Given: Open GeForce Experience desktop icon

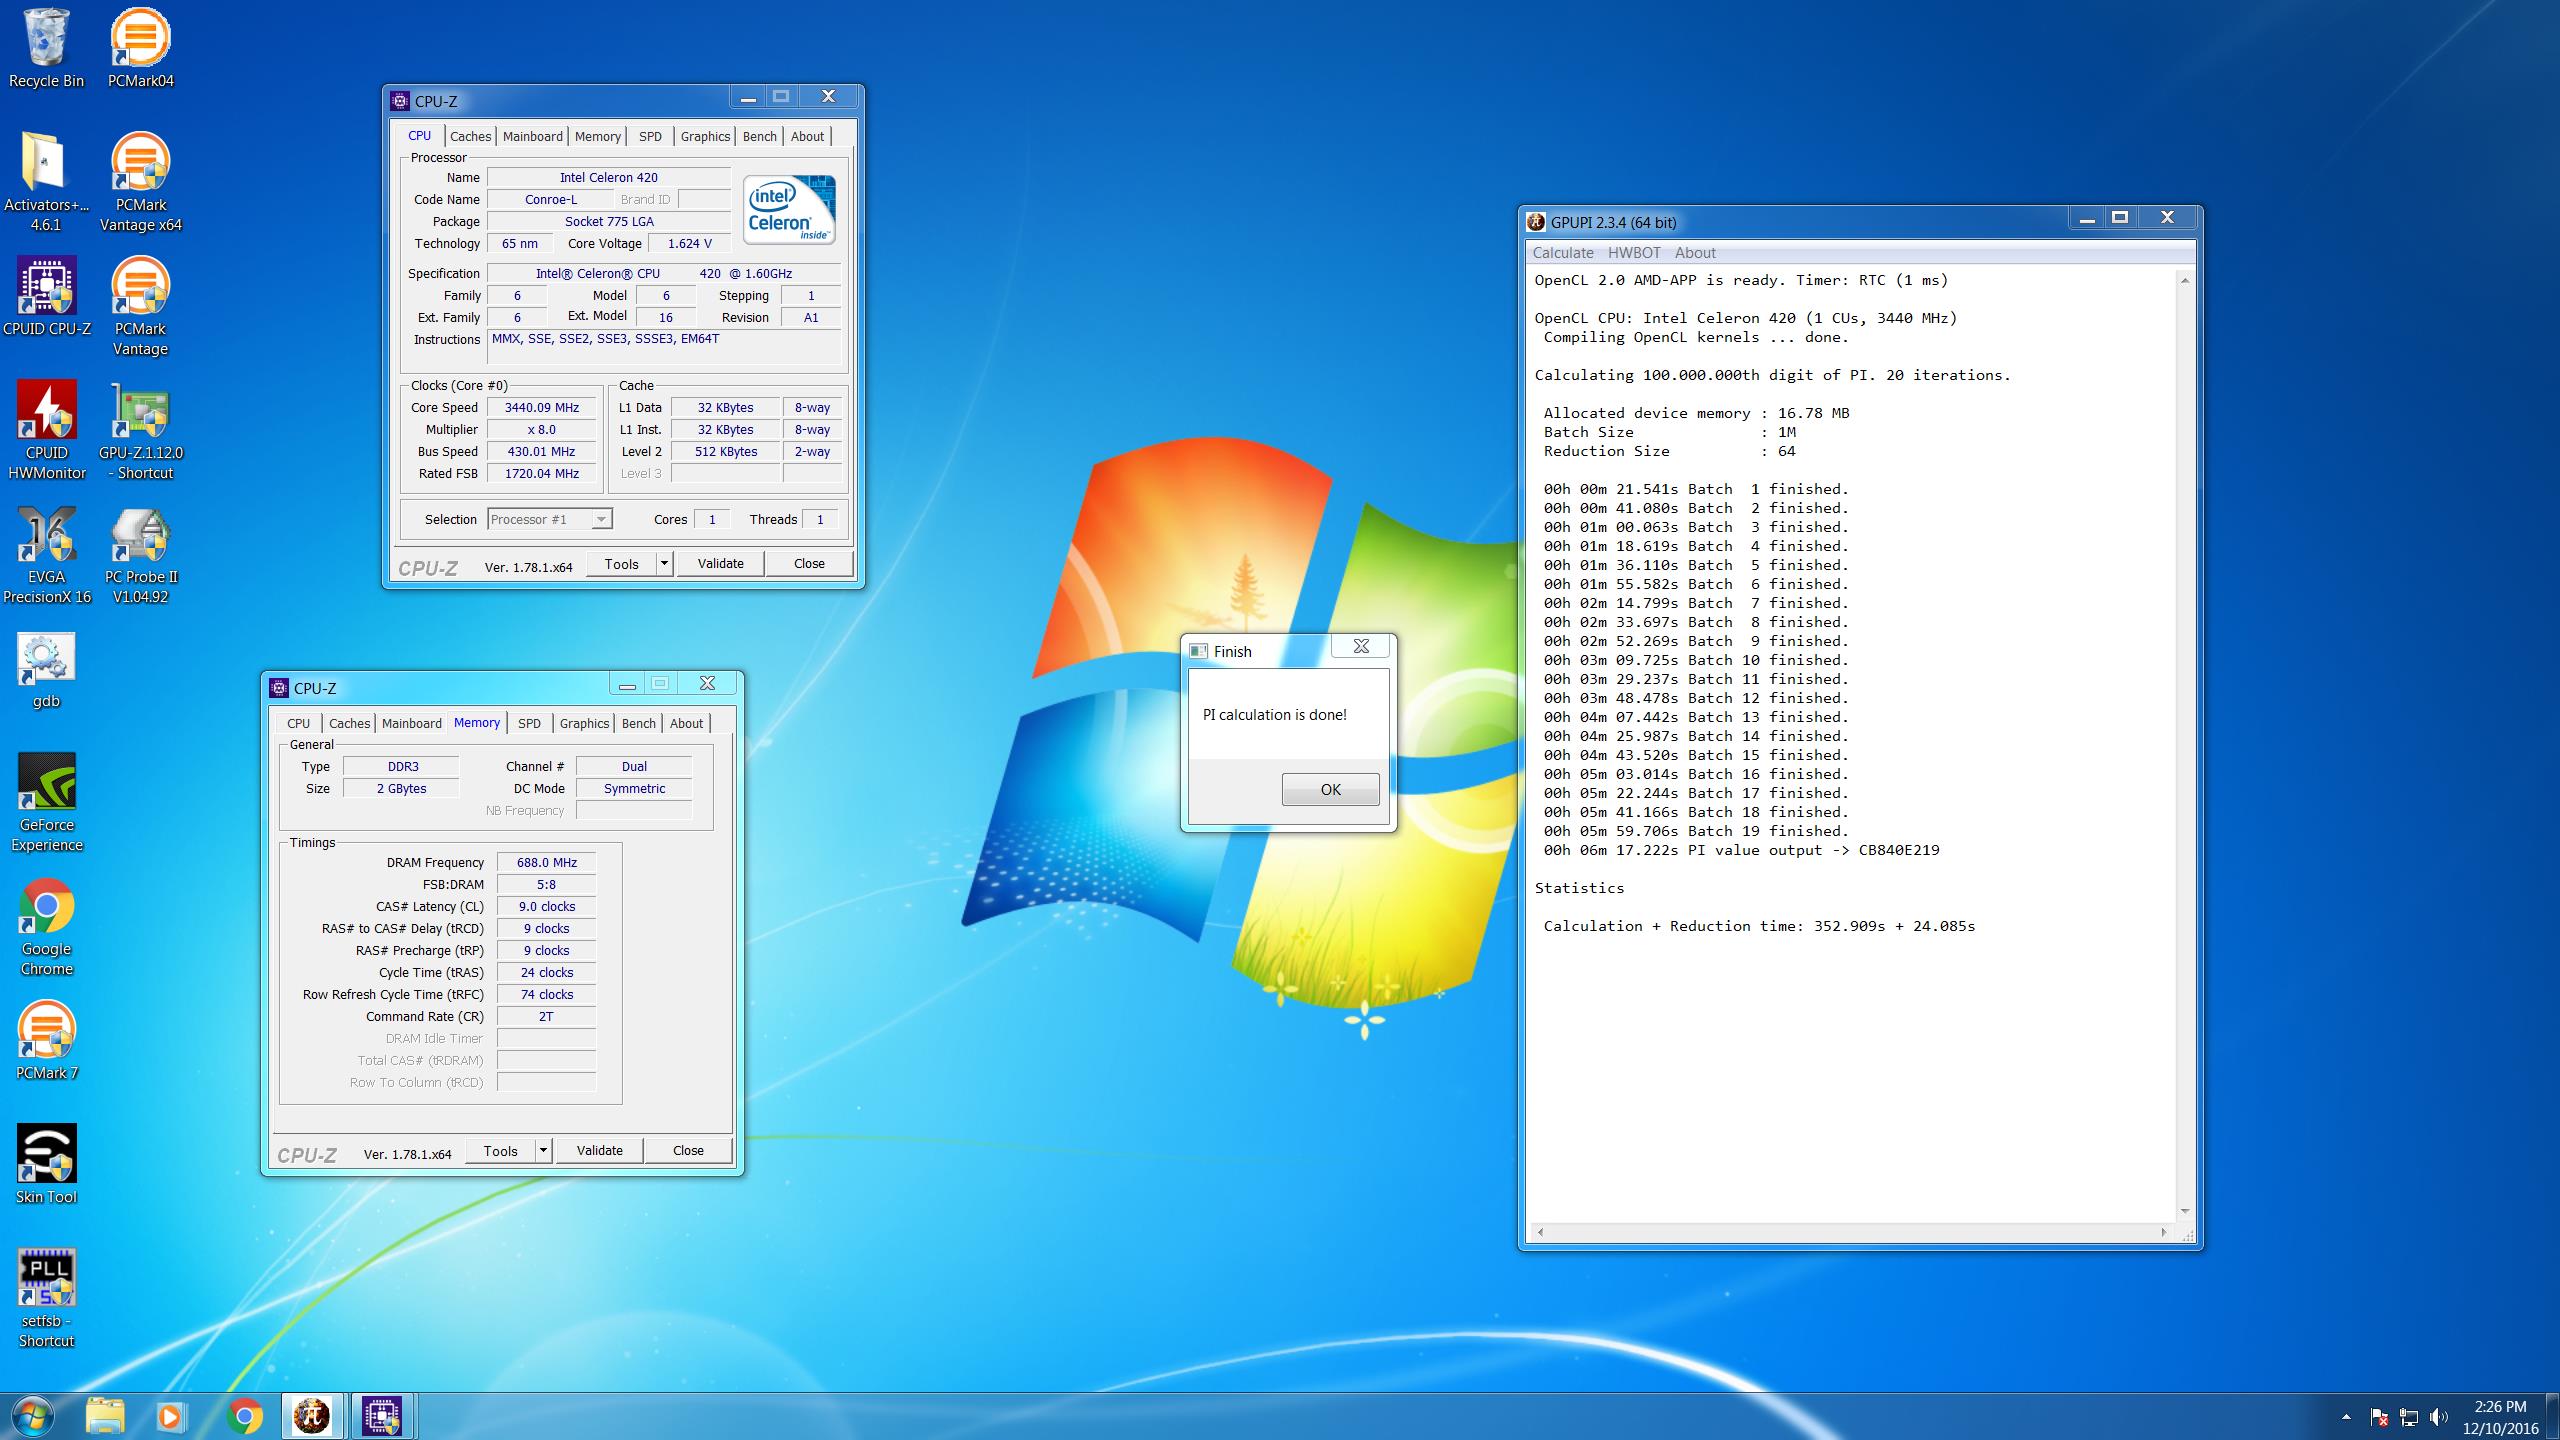Looking at the screenshot, I should 46,802.
